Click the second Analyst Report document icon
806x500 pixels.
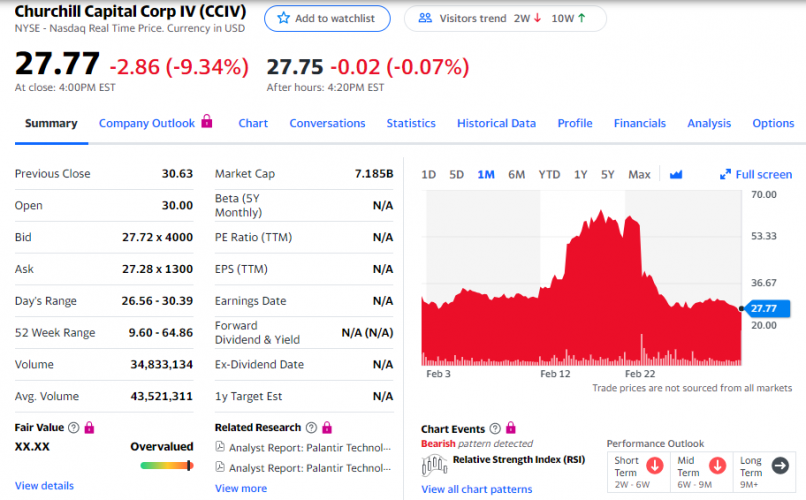coord(220,467)
